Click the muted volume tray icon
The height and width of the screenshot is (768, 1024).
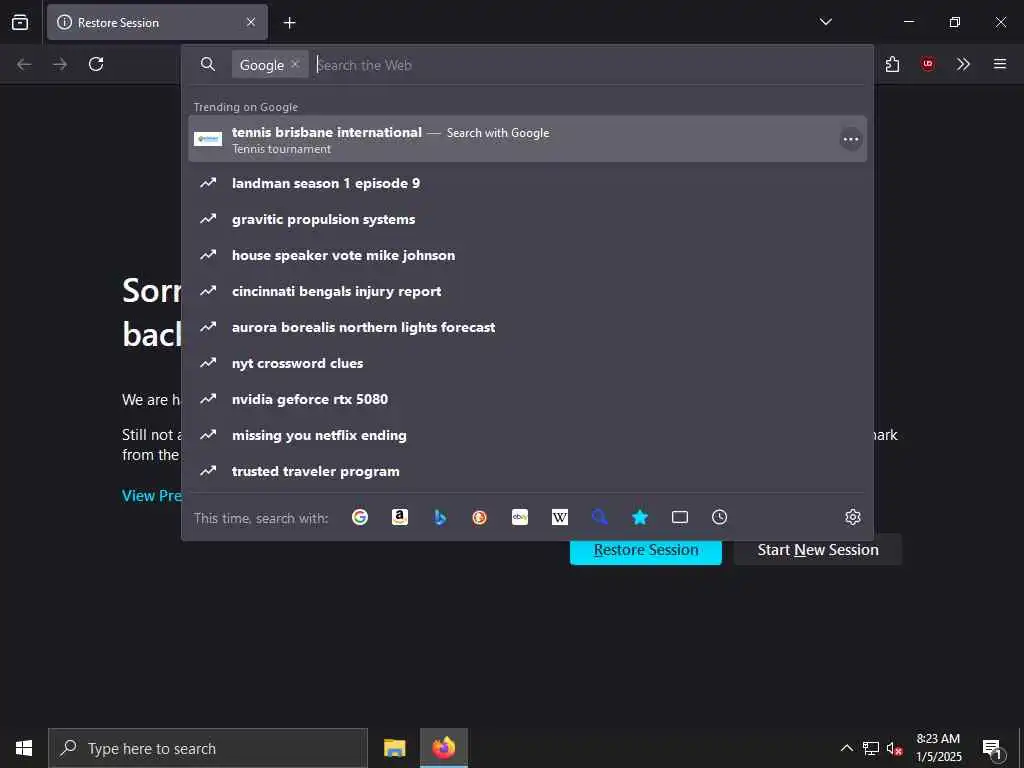tap(895, 748)
